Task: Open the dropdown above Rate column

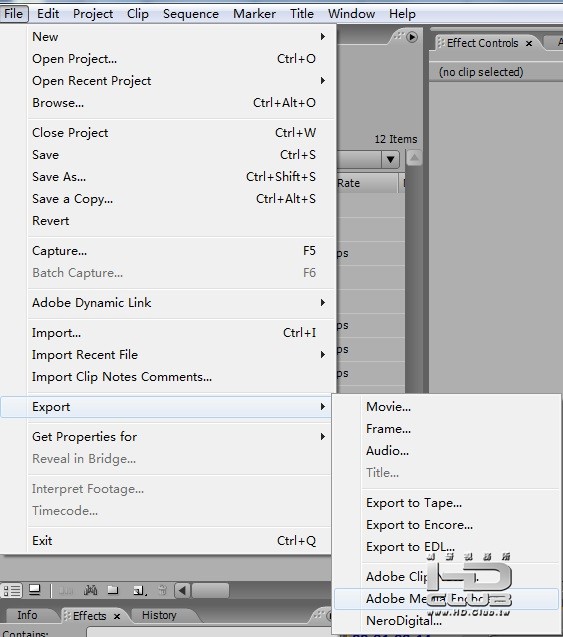Action: click(x=390, y=159)
